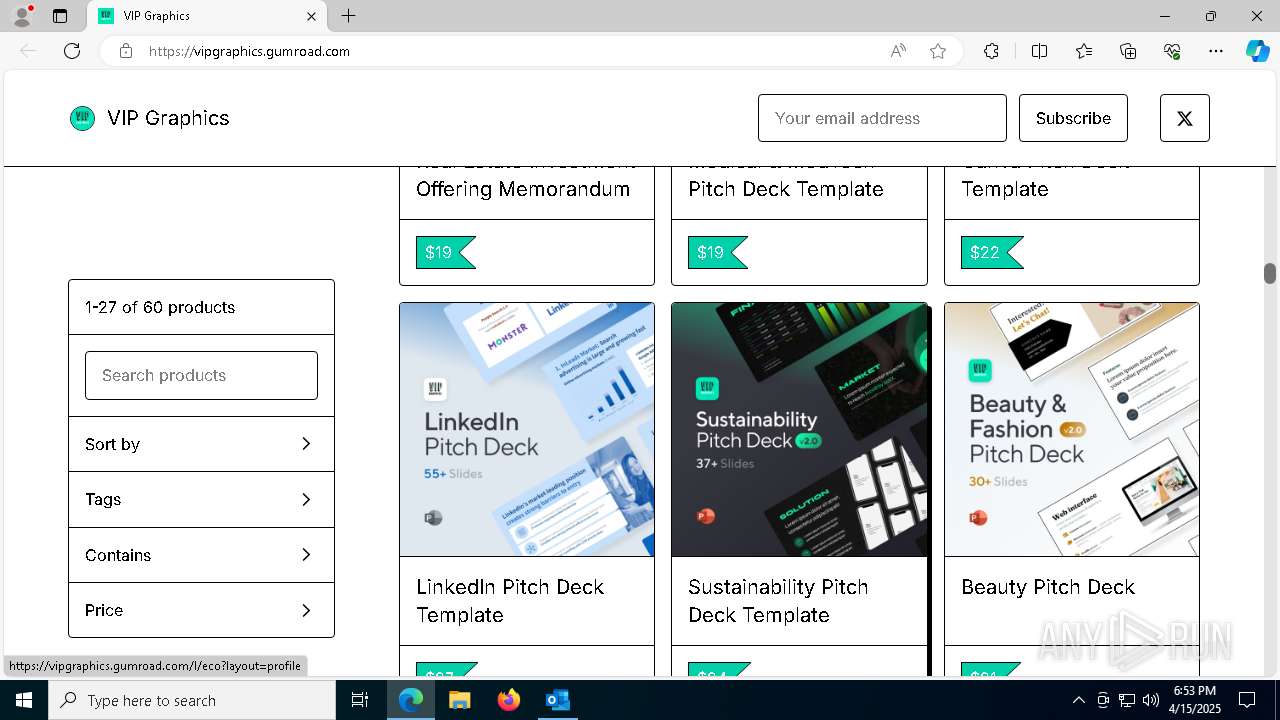Click the 1-27 of 60 products text

[x=160, y=307]
